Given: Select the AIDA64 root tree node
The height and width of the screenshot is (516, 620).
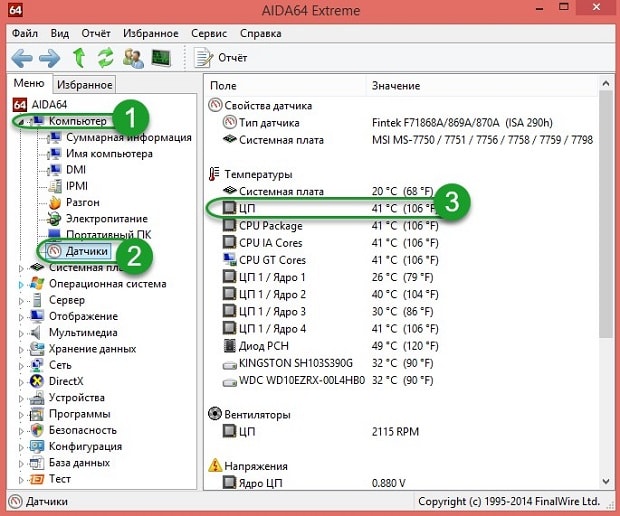Looking at the screenshot, I should tap(49, 104).
